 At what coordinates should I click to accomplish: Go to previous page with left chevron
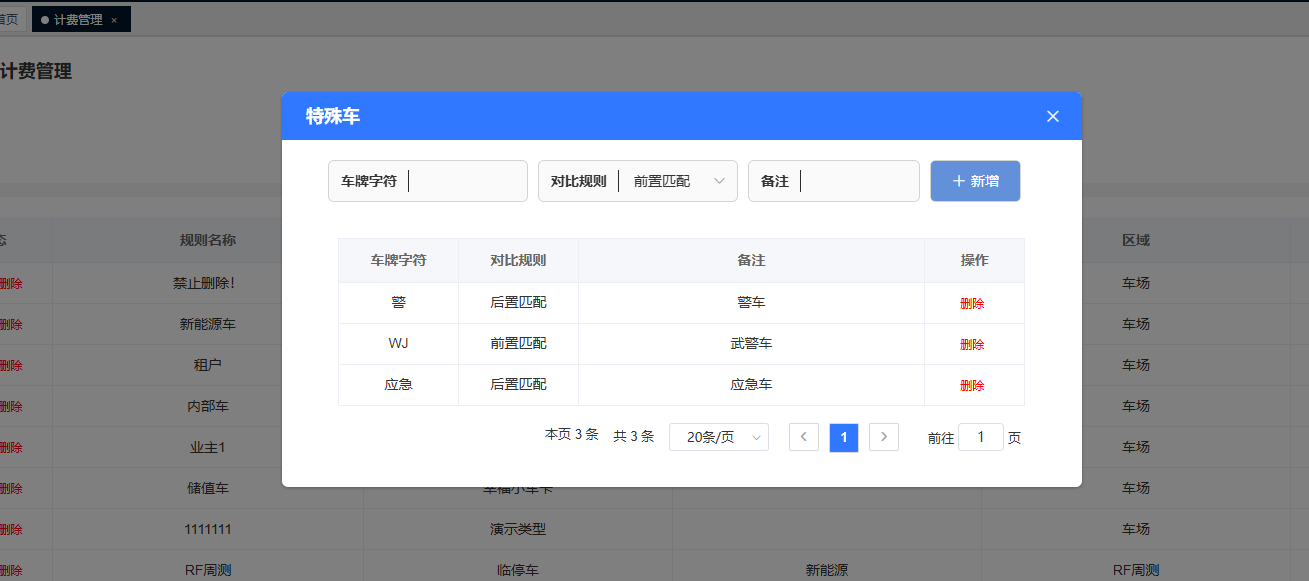click(804, 437)
